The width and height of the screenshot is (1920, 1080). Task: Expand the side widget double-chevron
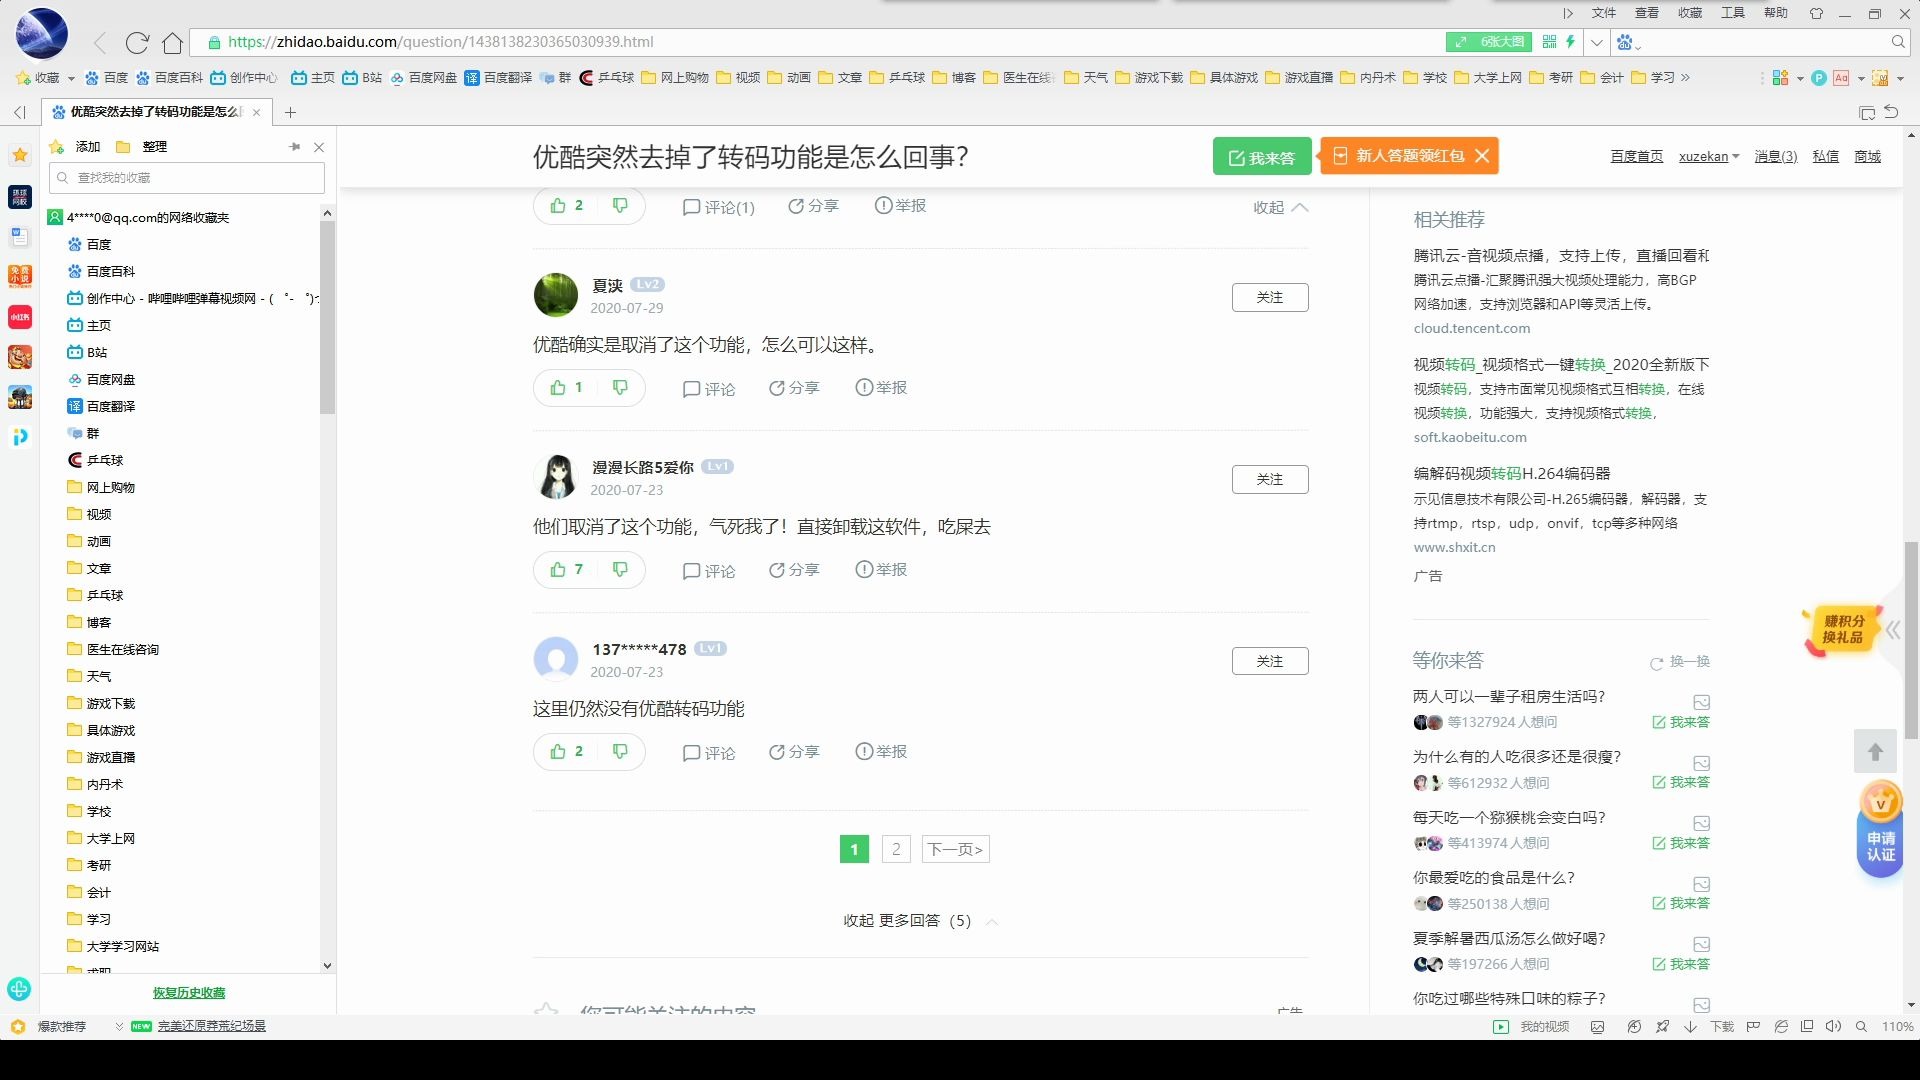(x=1893, y=630)
